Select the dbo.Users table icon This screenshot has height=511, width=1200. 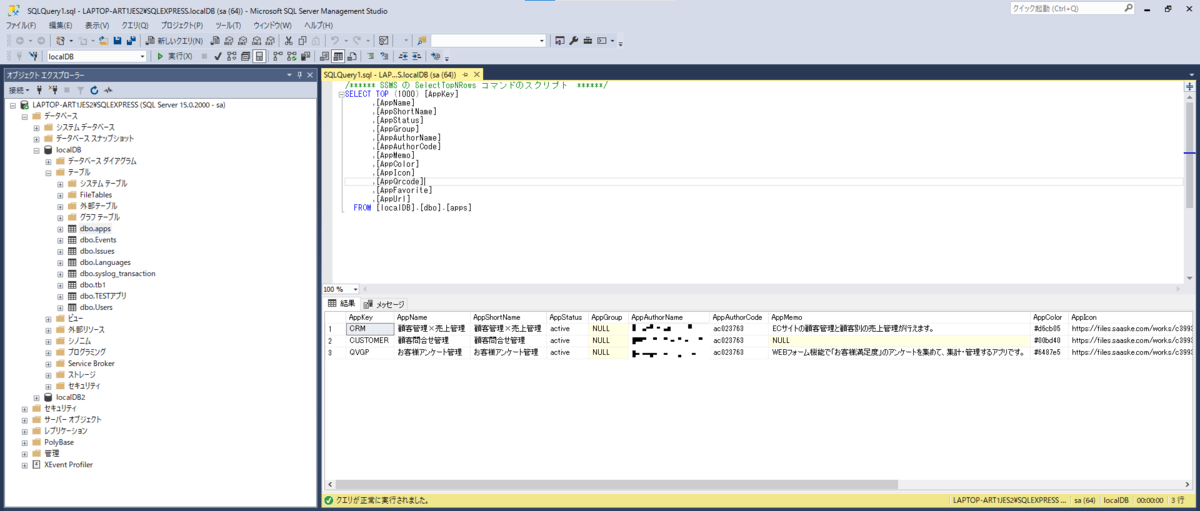[71, 307]
